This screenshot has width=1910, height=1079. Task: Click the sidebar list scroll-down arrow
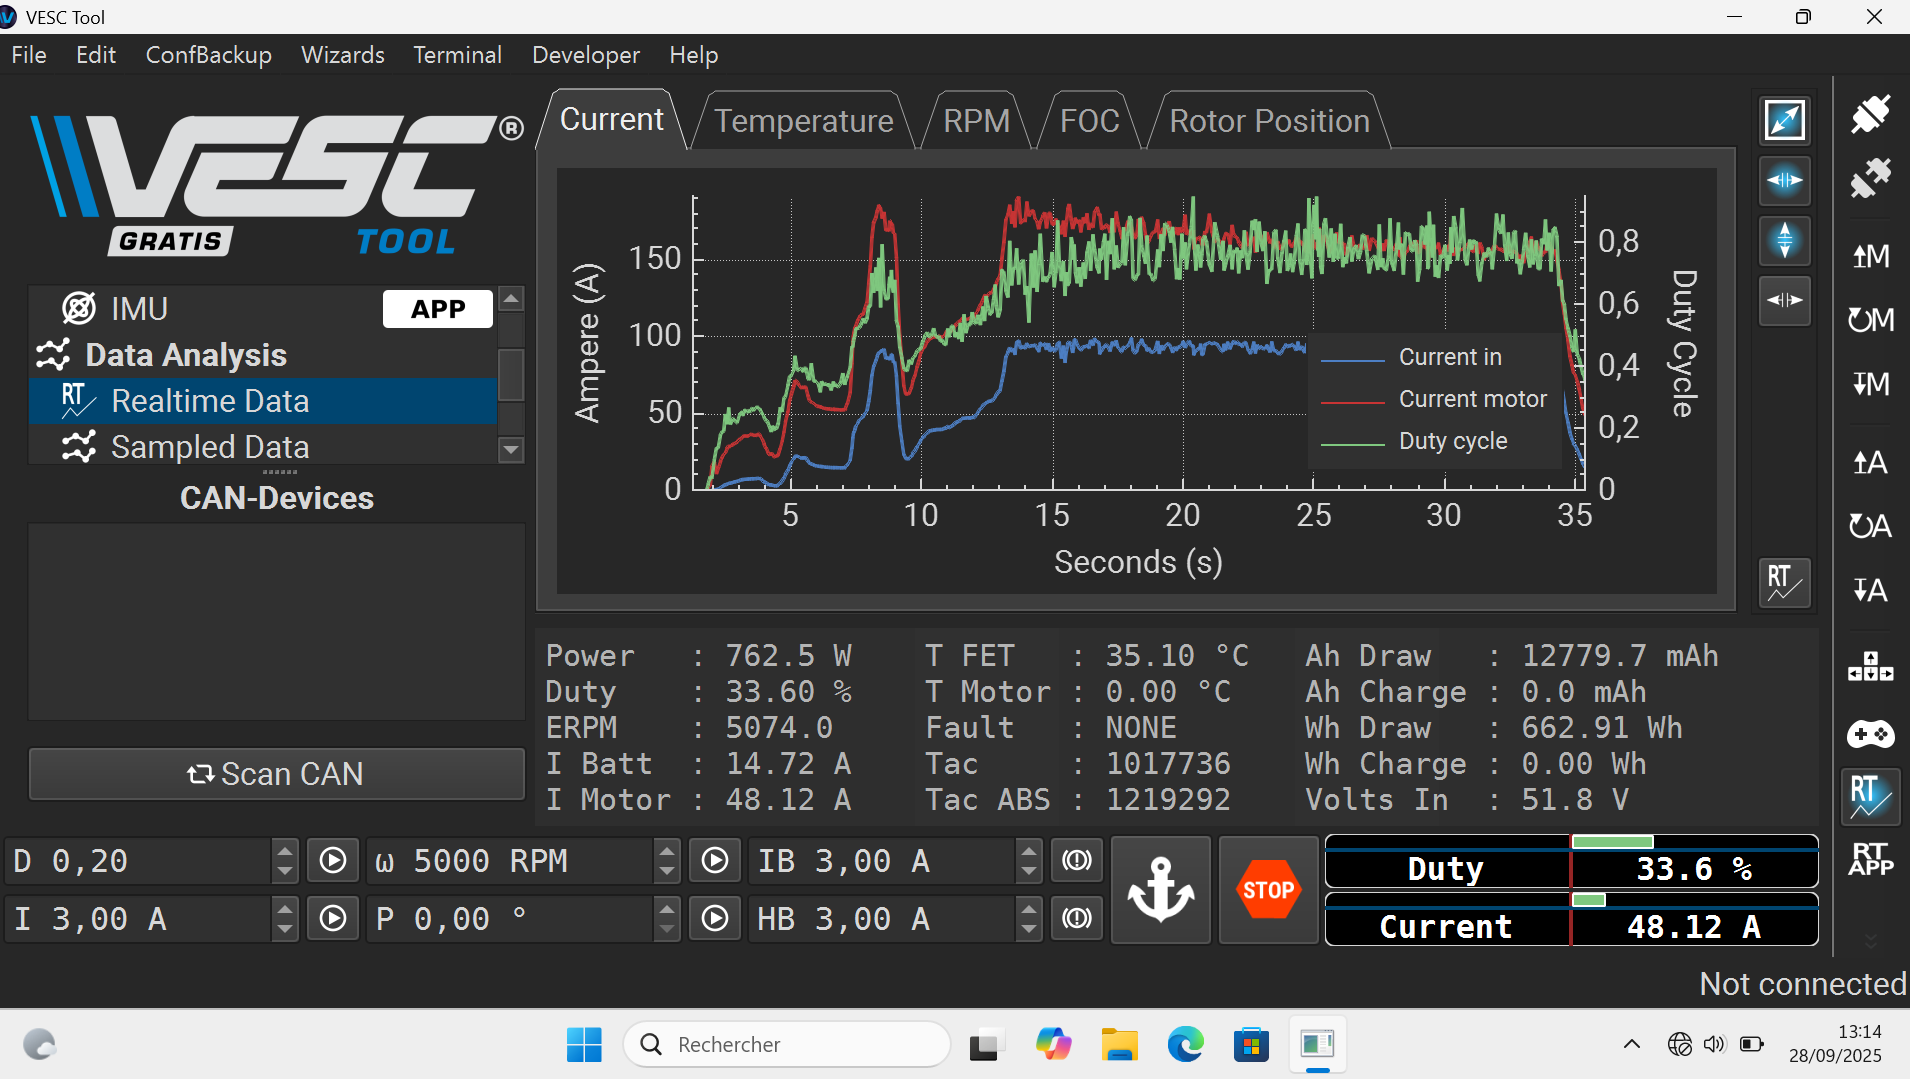(511, 450)
